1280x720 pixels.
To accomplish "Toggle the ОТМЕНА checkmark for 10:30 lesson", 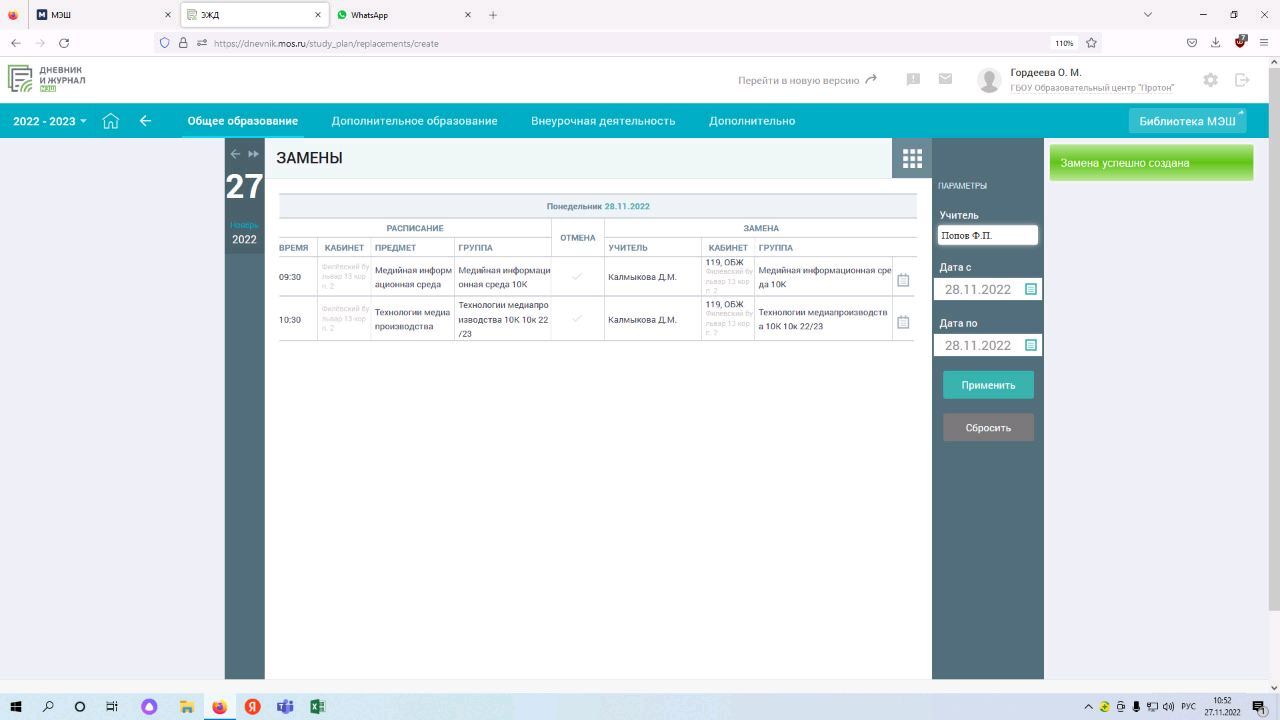I will pyautogui.click(x=577, y=319).
